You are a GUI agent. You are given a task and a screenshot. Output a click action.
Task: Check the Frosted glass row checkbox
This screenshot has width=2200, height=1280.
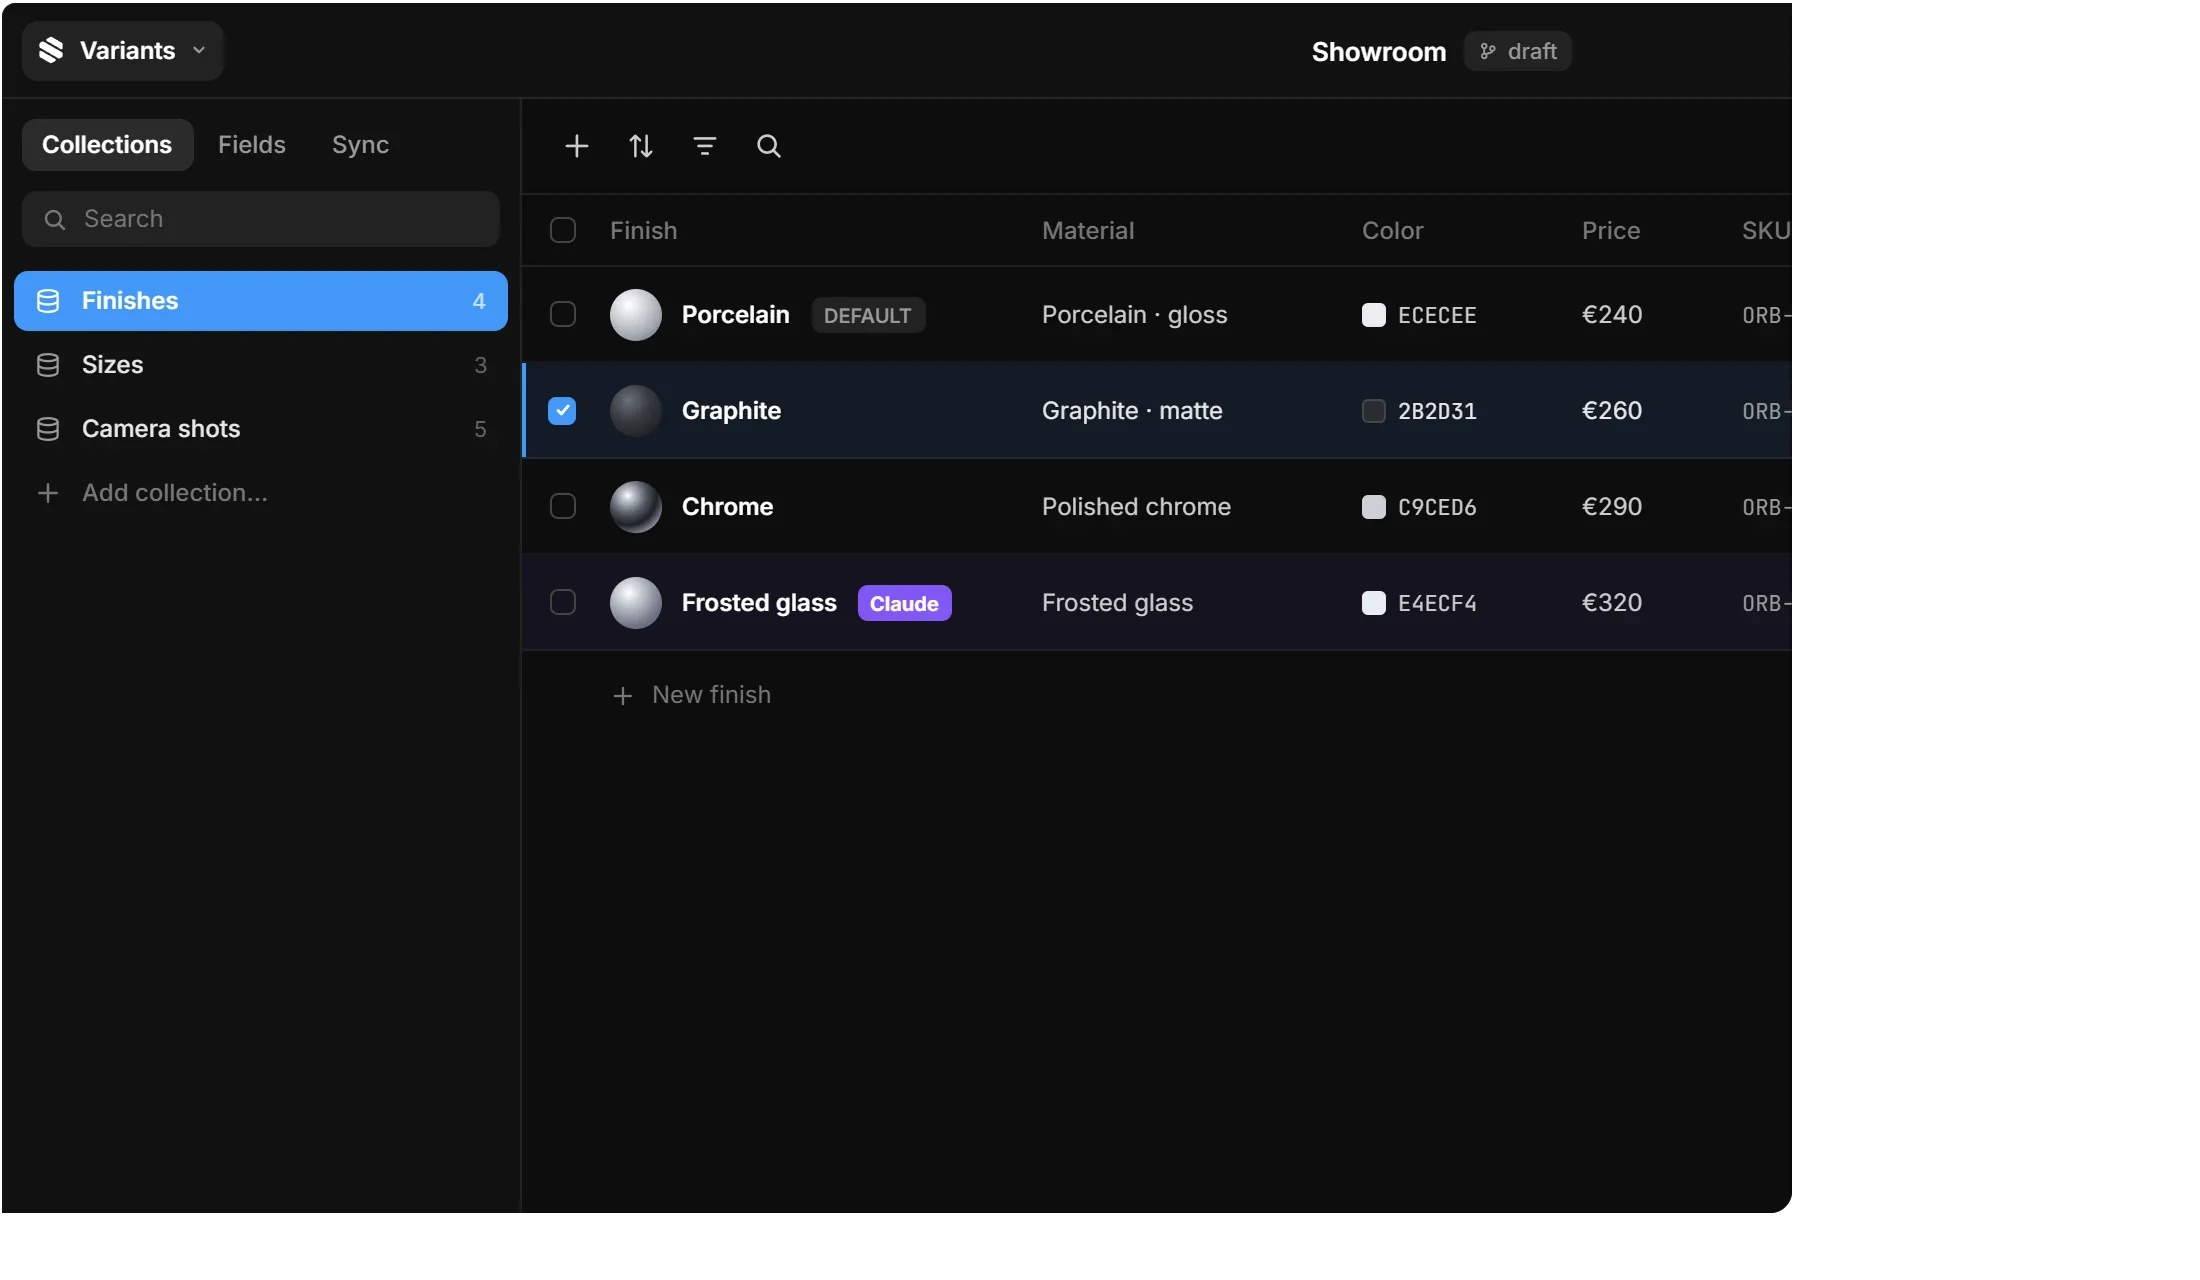click(x=563, y=603)
